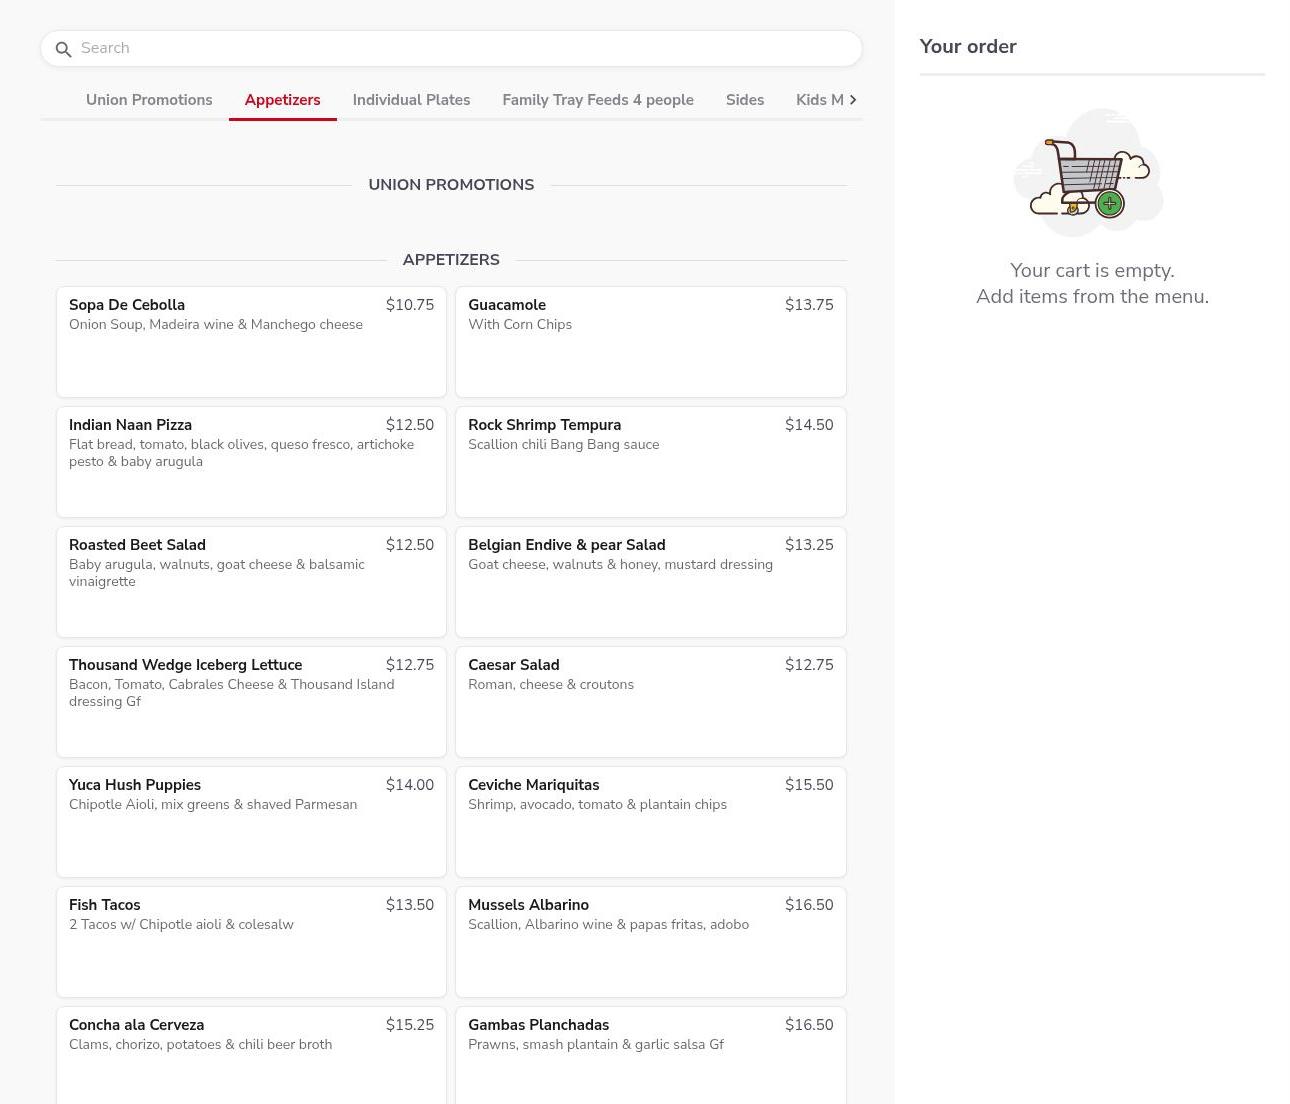Select Belgian Endive & pear Salad
The width and height of the screenshot is (1290, 1104).
tap(650, 581)
